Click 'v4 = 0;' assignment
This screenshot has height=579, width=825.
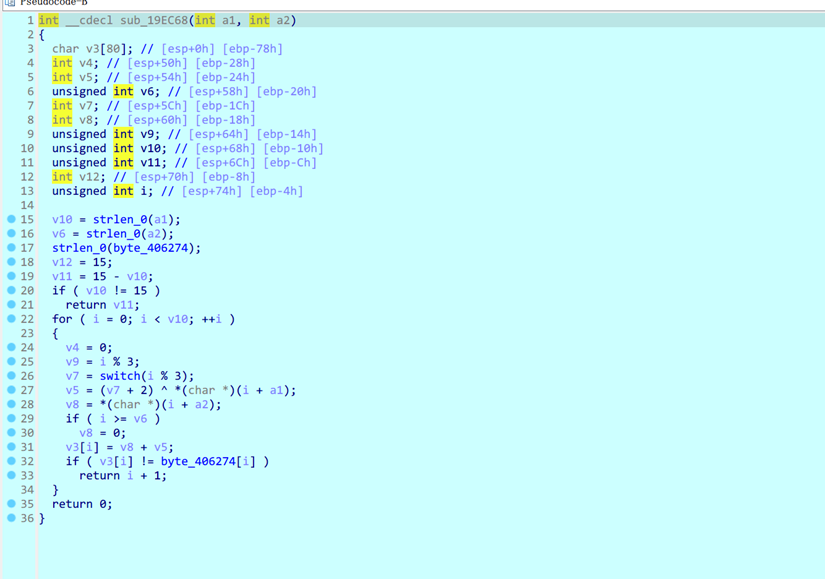(x=89, y=347)
